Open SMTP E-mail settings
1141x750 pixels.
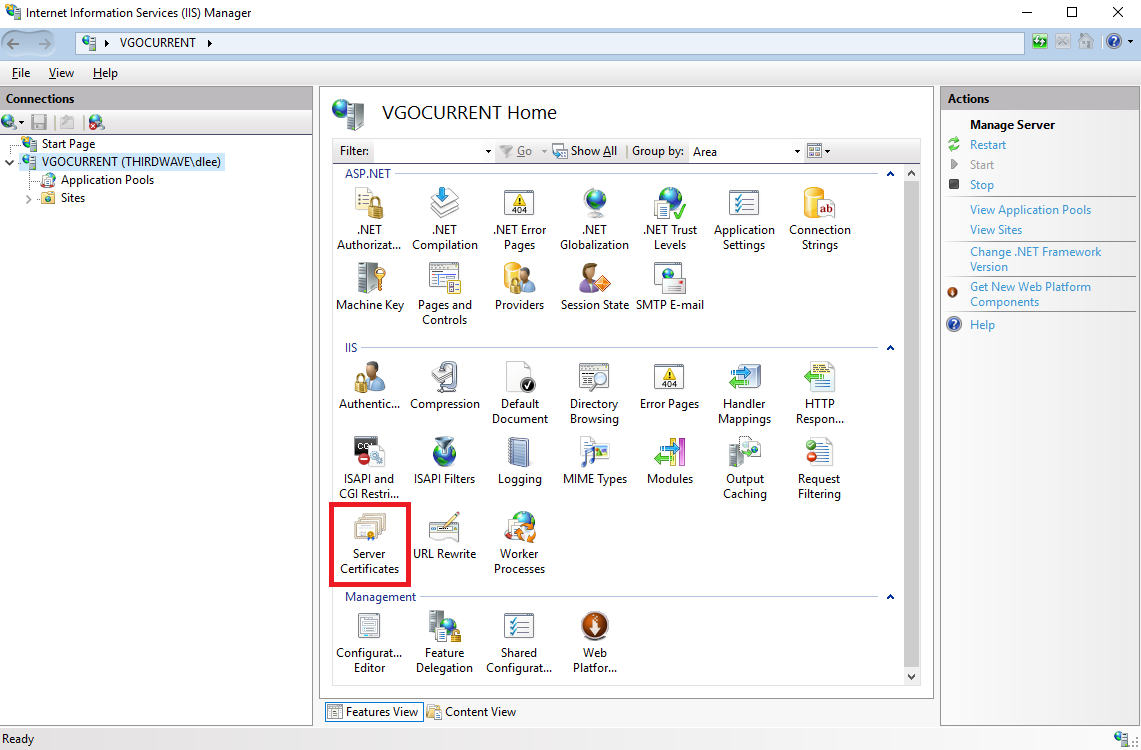(669, 287)
